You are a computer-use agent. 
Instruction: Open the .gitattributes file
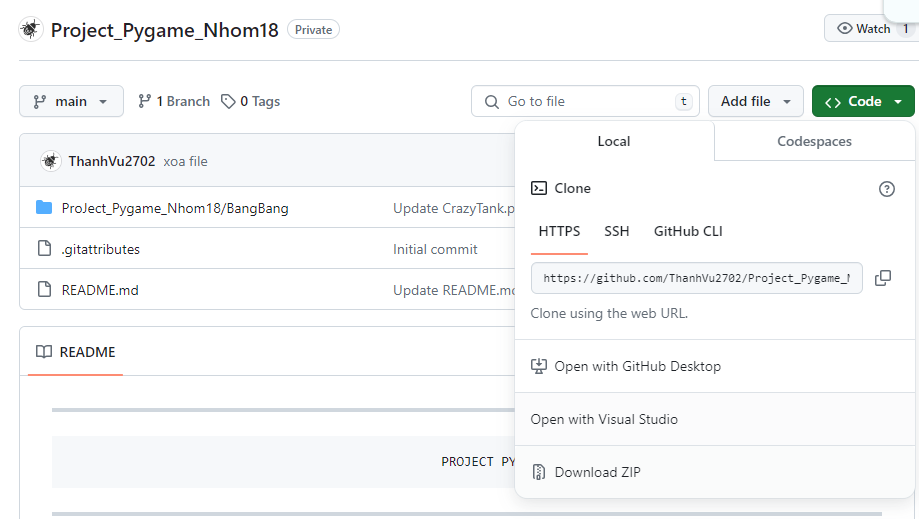tap(101, 250)
